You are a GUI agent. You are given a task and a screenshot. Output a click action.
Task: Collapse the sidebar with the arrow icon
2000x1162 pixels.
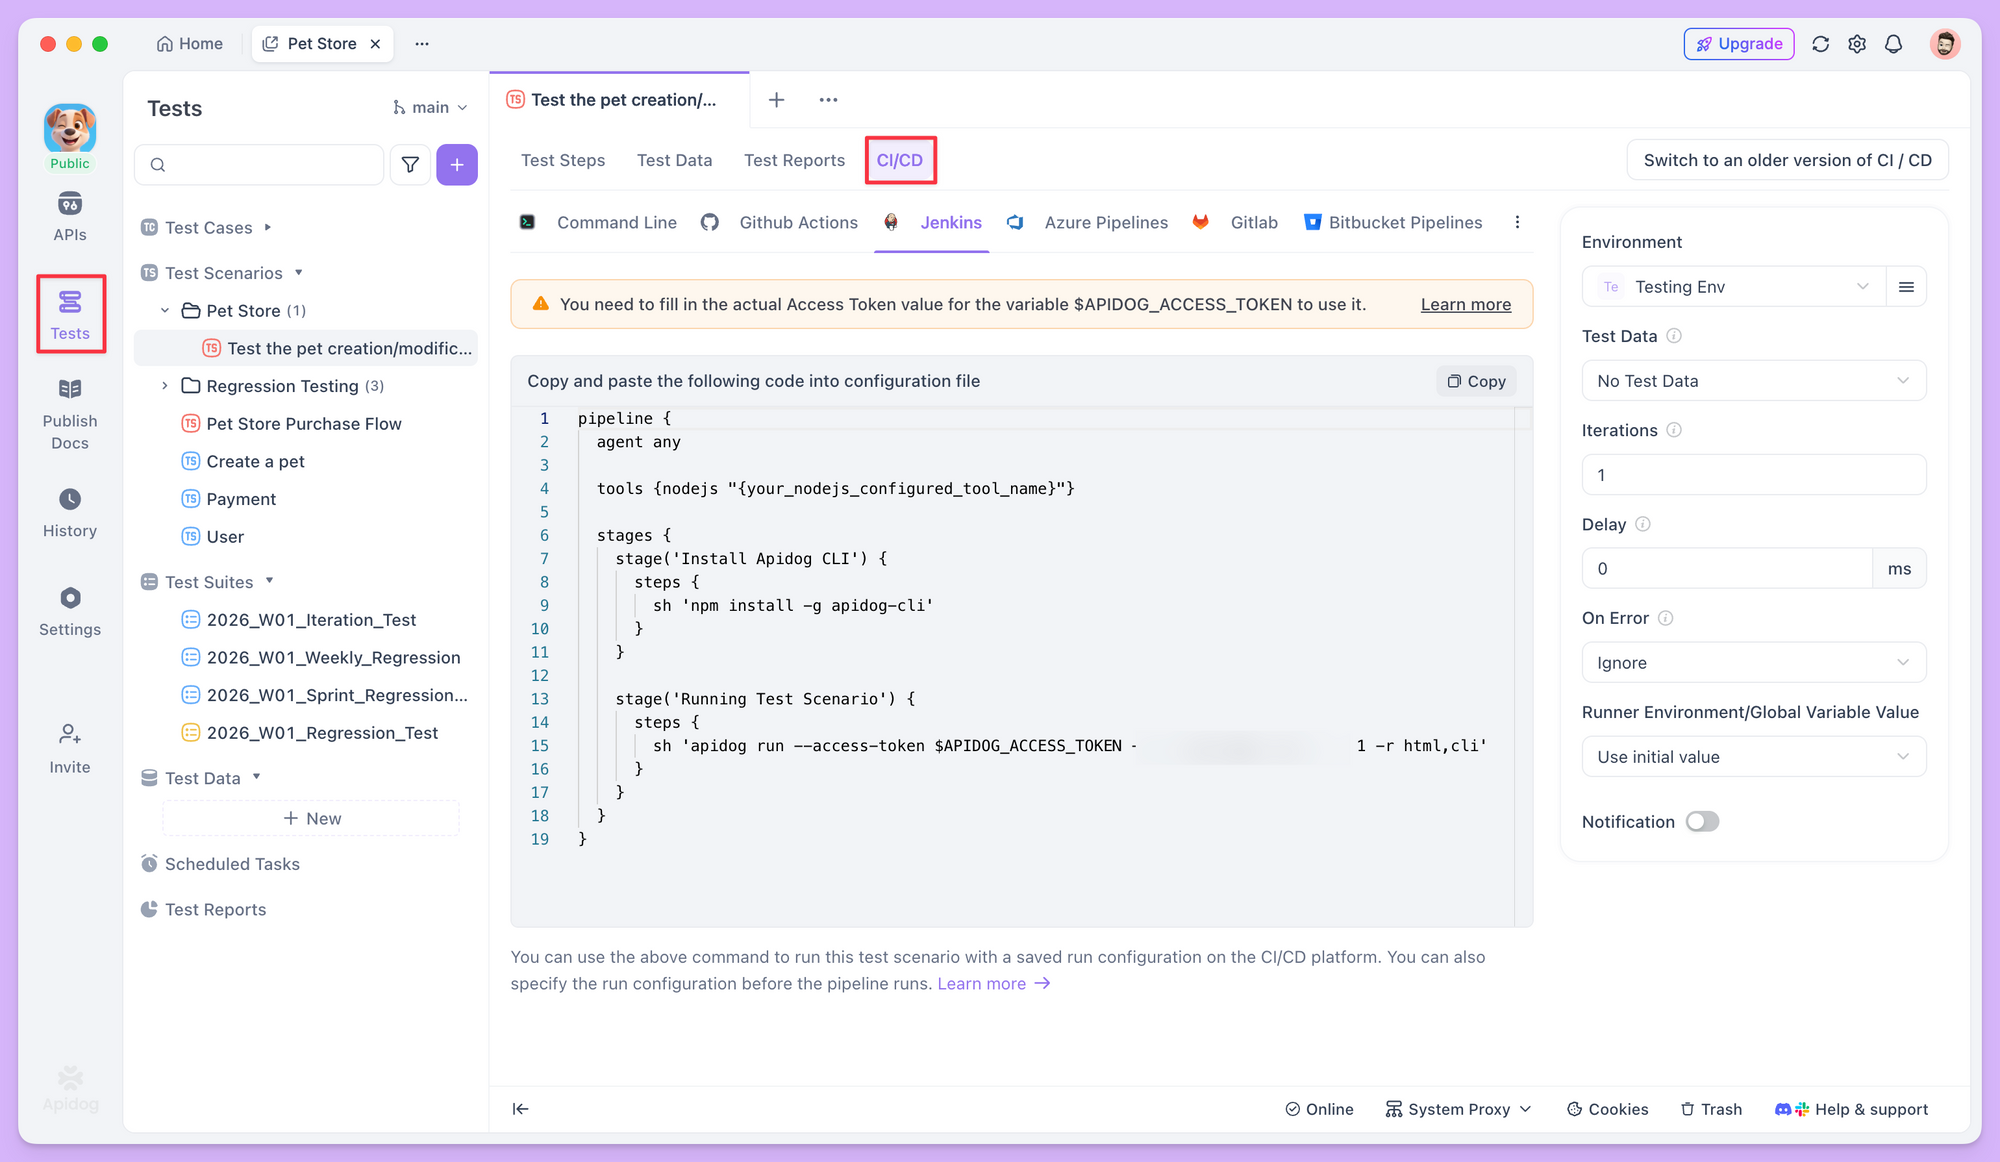pos(520,1109)
